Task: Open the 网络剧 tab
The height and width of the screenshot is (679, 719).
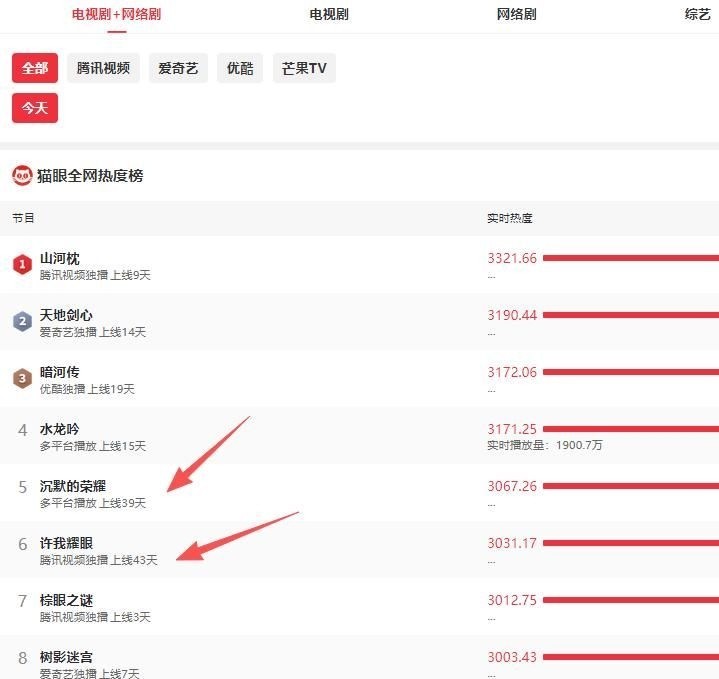Action: point(516,14)
